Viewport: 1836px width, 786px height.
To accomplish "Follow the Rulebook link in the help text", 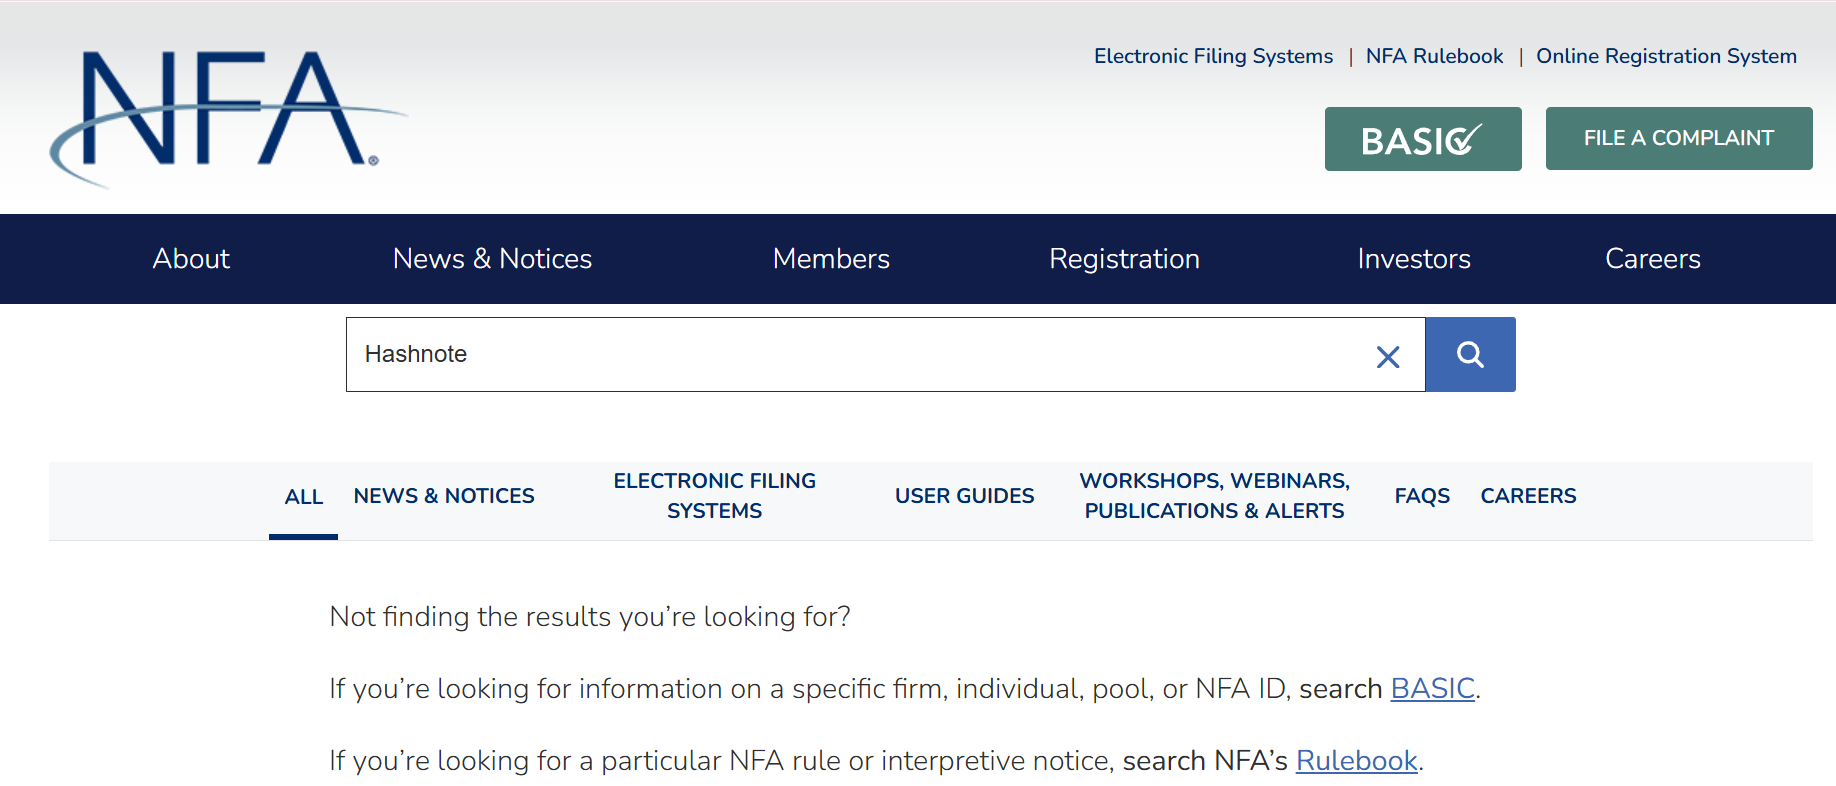I will (x=1357, y=761).
